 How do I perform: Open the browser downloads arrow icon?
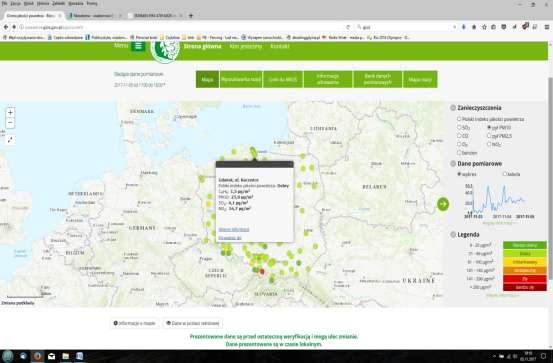[x=463, y=27]
